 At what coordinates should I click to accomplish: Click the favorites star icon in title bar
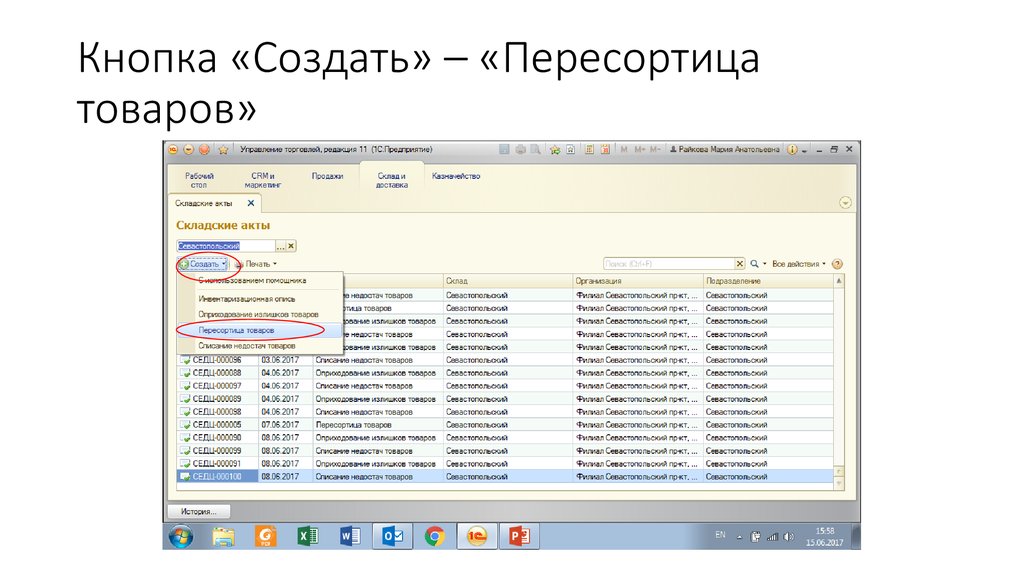pyautogui.click(x=223, y=150)
